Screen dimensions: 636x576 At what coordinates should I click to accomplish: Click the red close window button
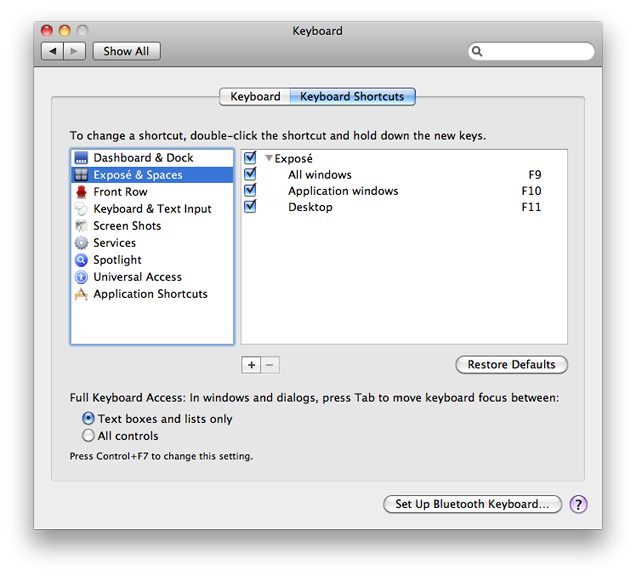point(47,31)
